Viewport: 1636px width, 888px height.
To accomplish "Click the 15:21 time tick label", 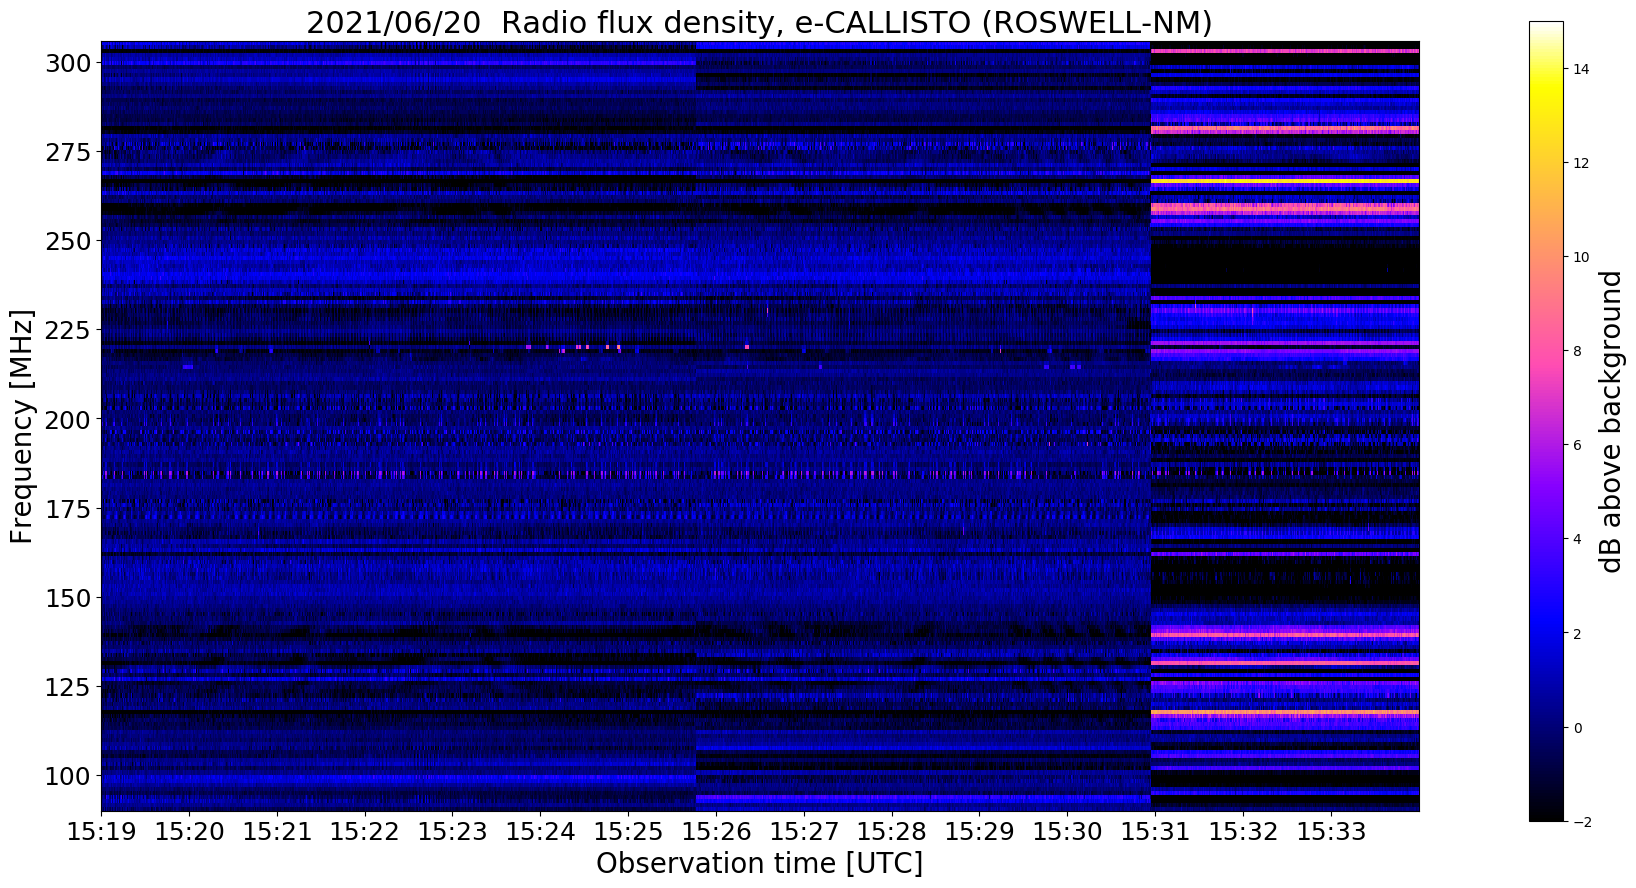I will (x=277, y=832).
